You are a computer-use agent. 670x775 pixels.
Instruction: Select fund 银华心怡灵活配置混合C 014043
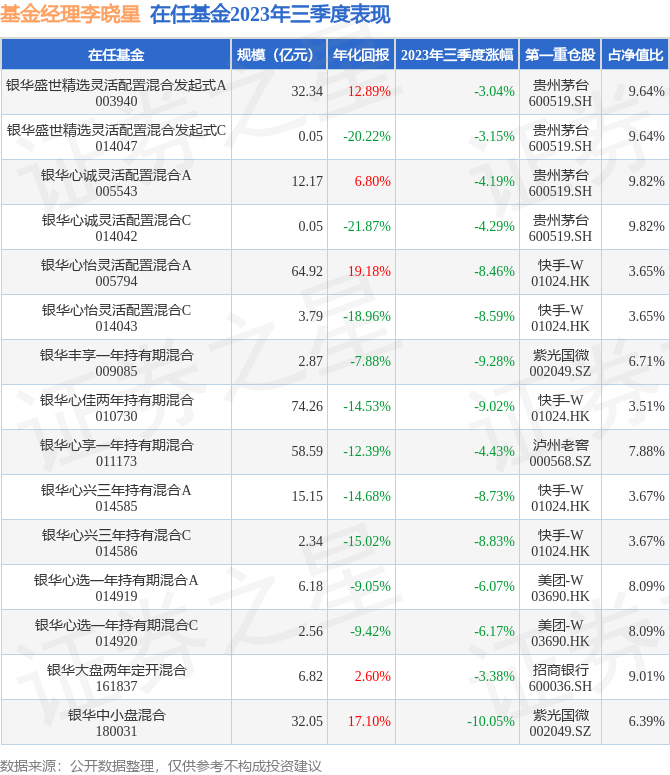(x=116, y=317)
